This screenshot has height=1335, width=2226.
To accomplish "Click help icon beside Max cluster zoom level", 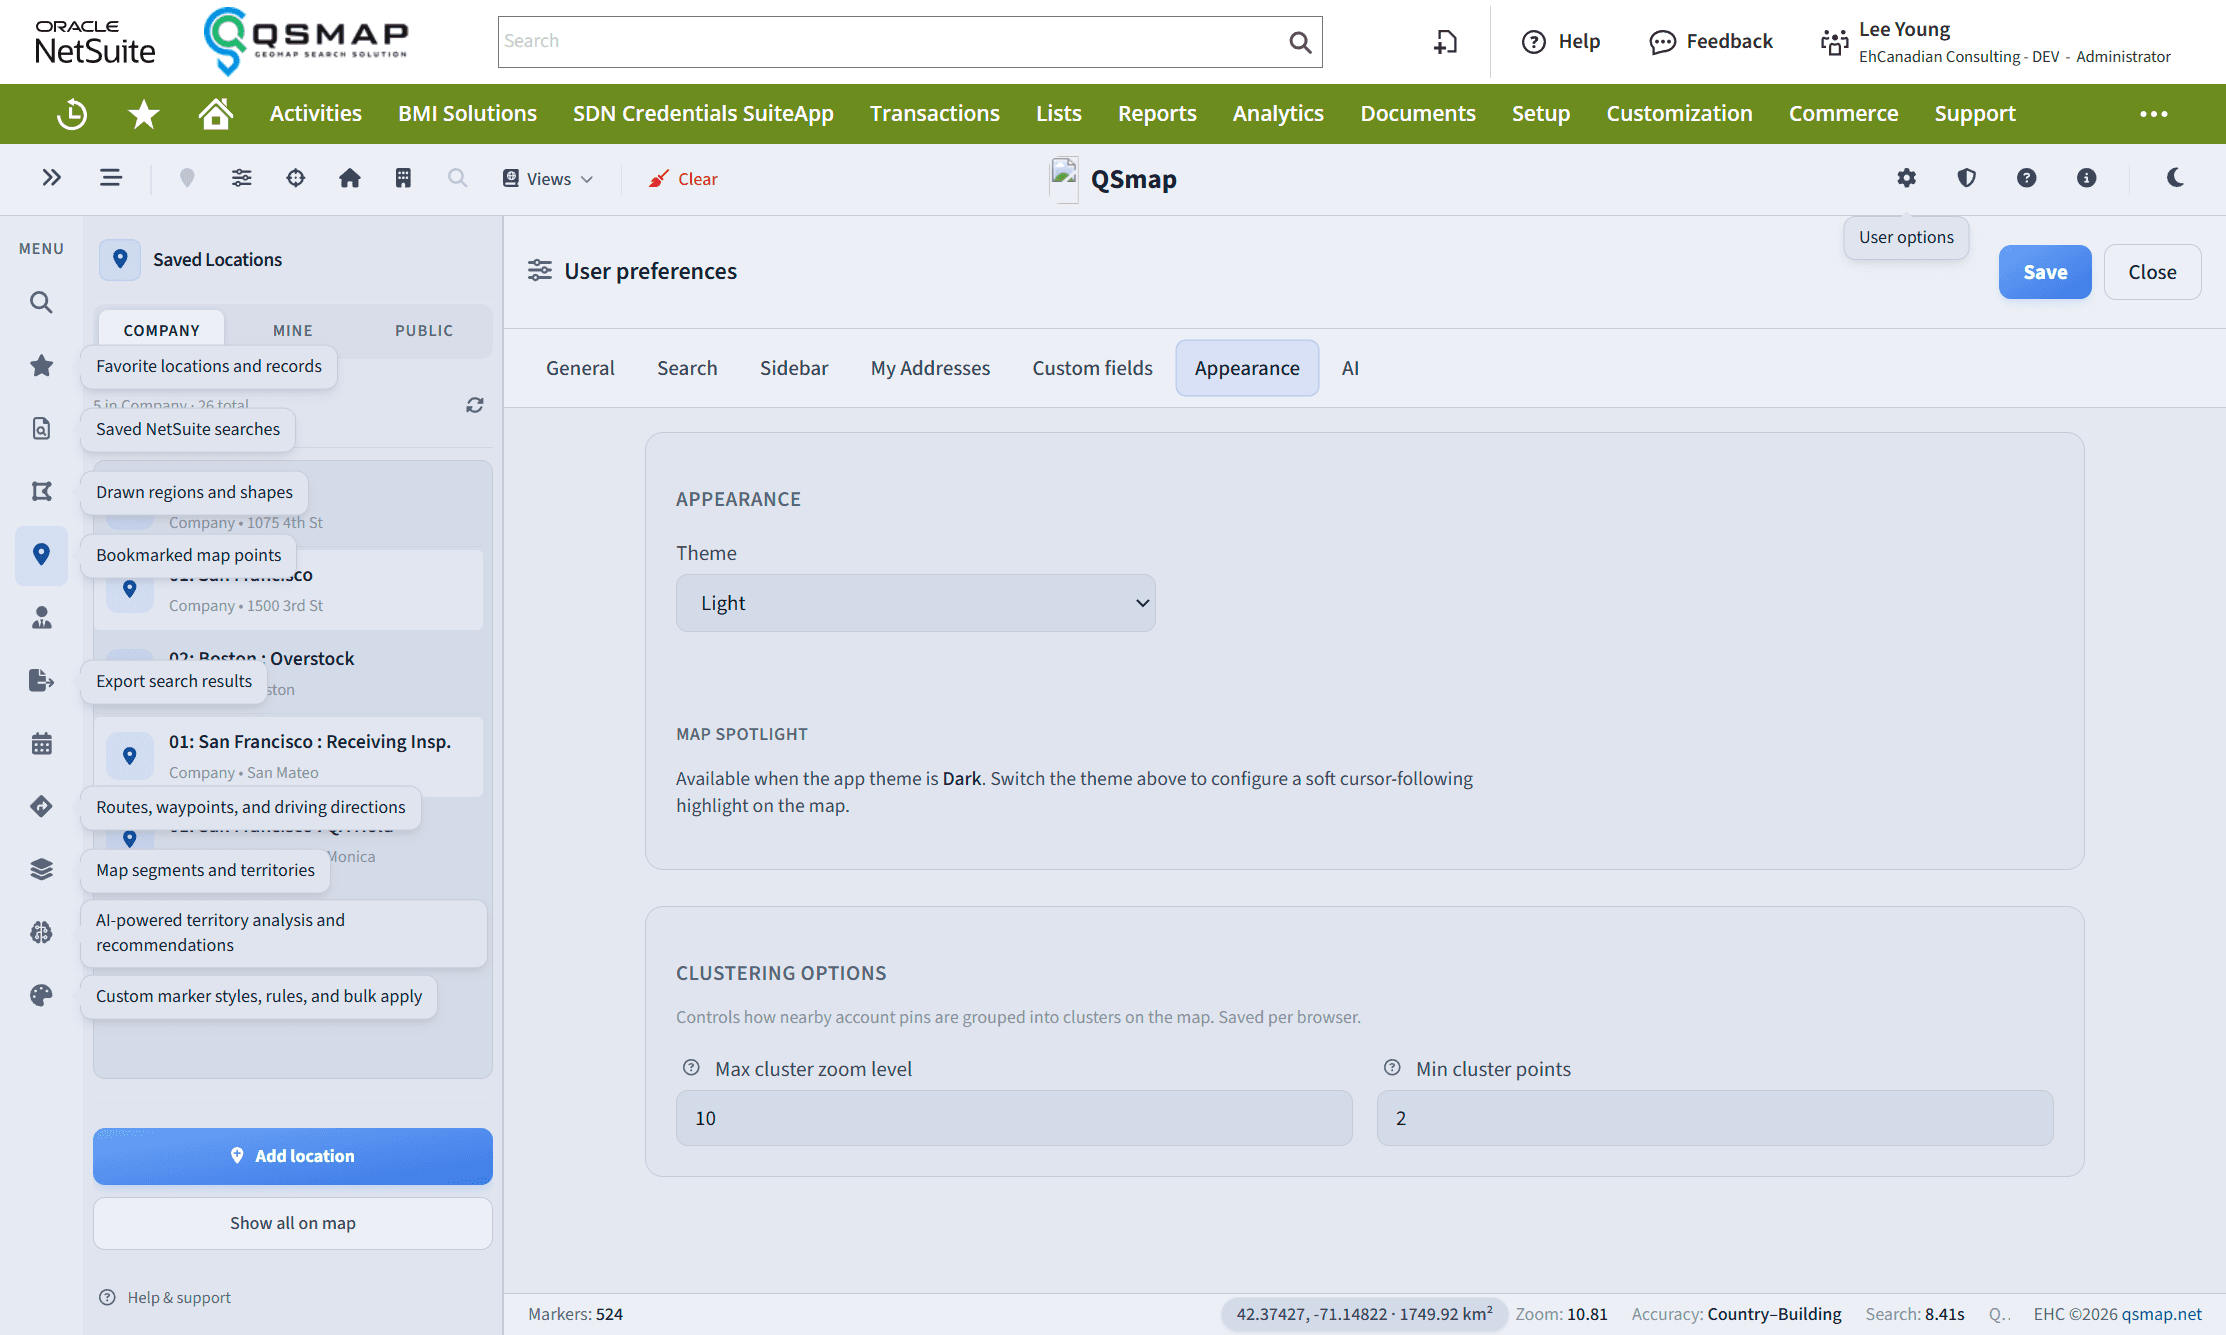I will [x=691, y=1068].
